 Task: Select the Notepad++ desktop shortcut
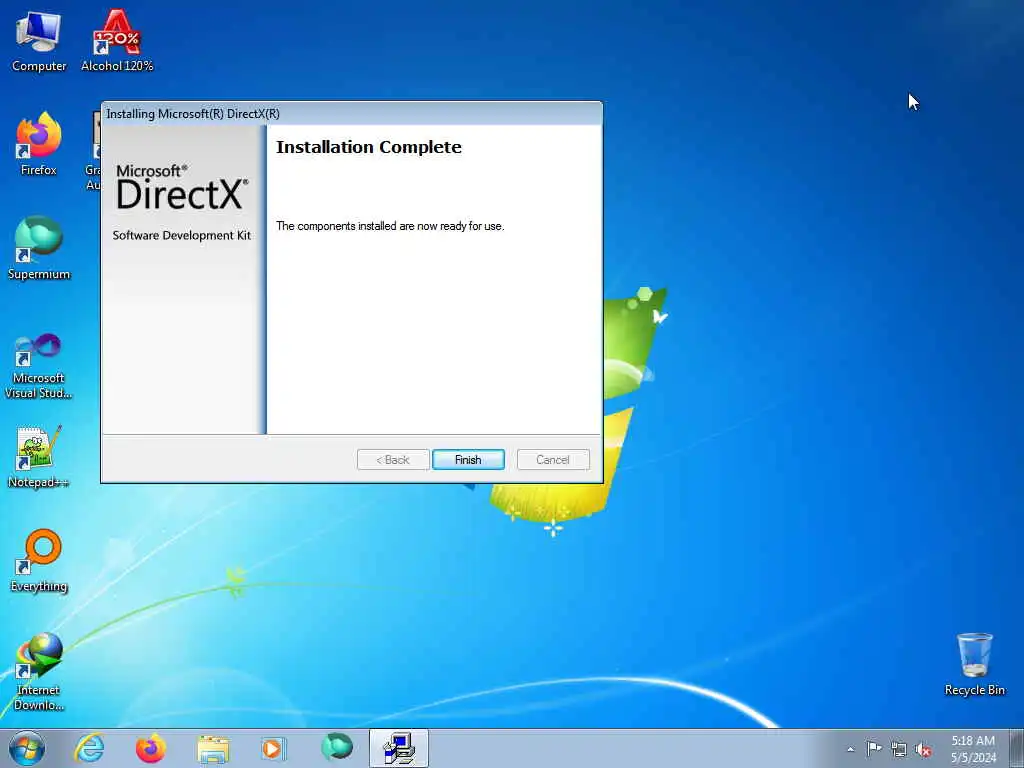pyautogui.click(x=39, y=457)
